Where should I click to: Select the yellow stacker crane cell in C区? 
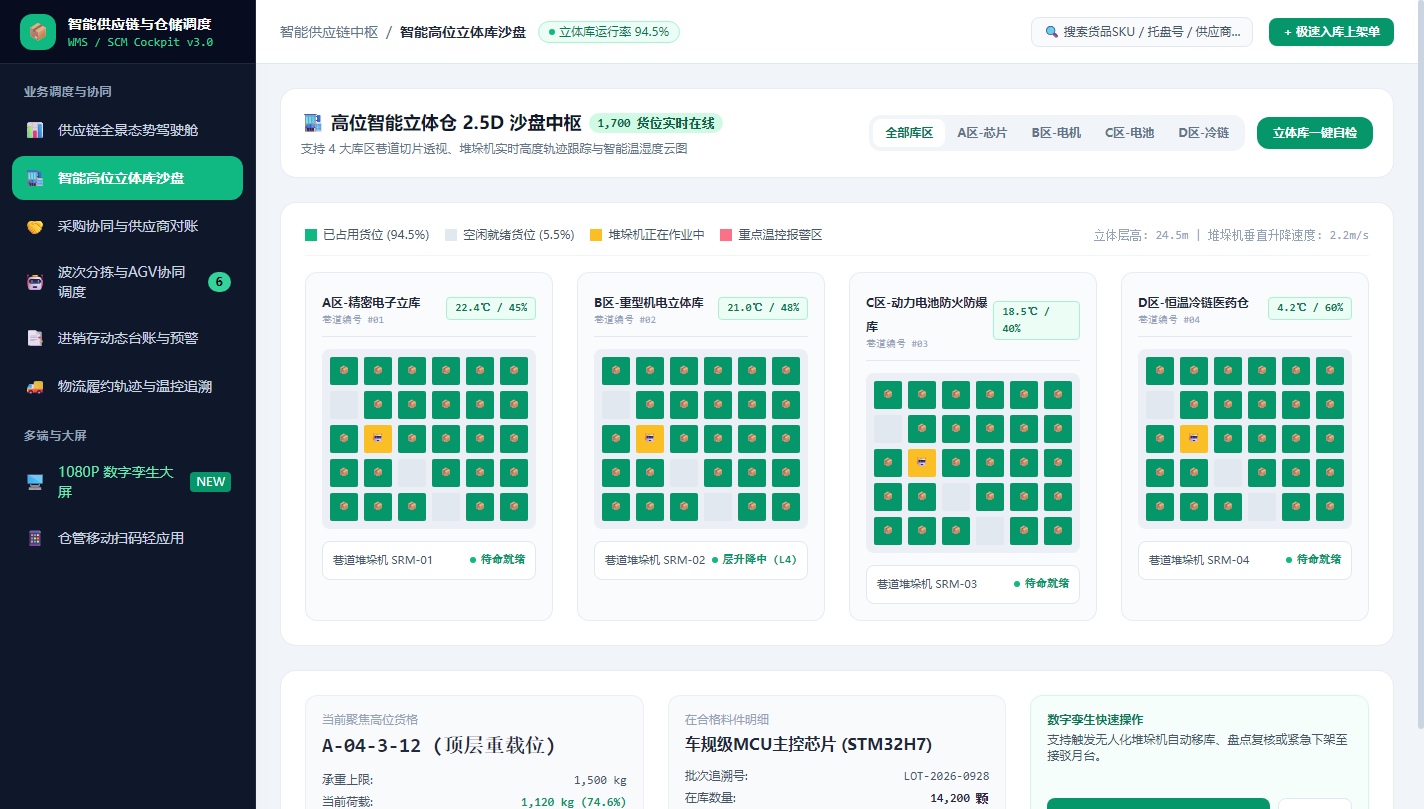922,463
